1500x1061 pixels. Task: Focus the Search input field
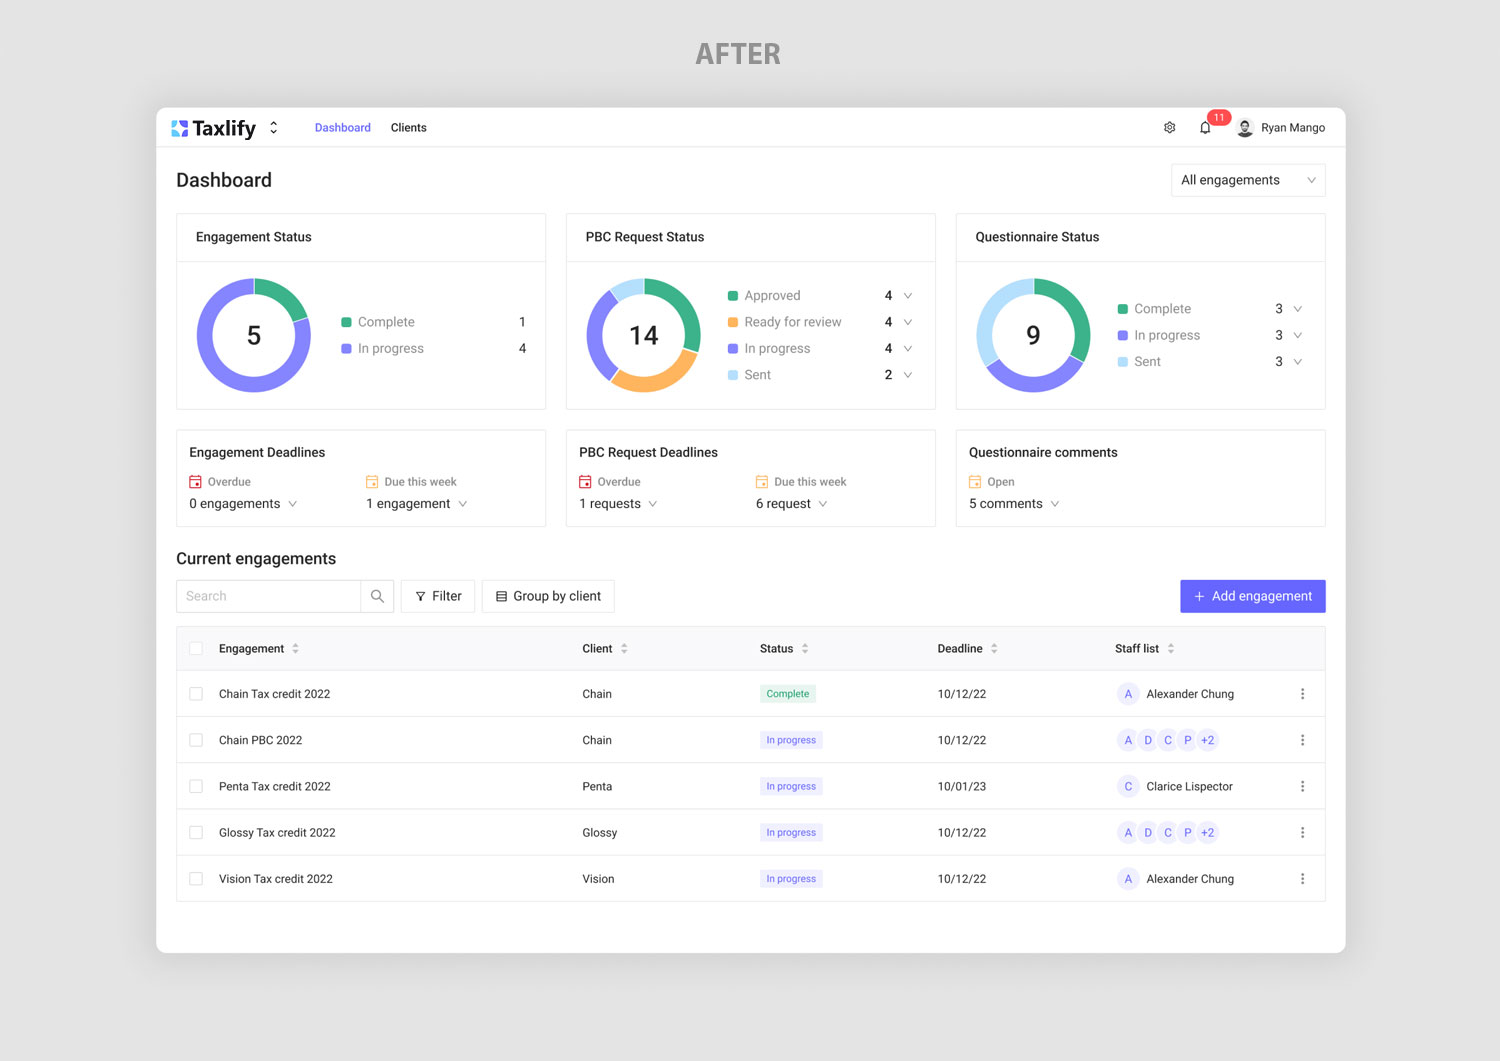coord(268,596)
